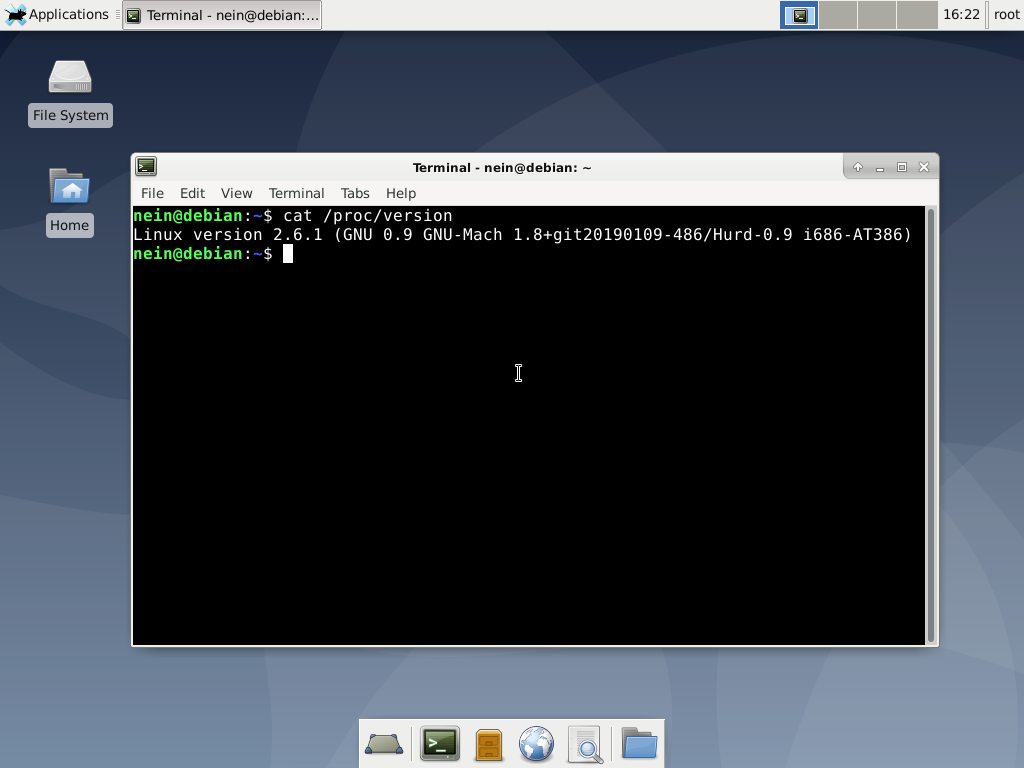Open the Help menu in Terminal

(401, 193)
